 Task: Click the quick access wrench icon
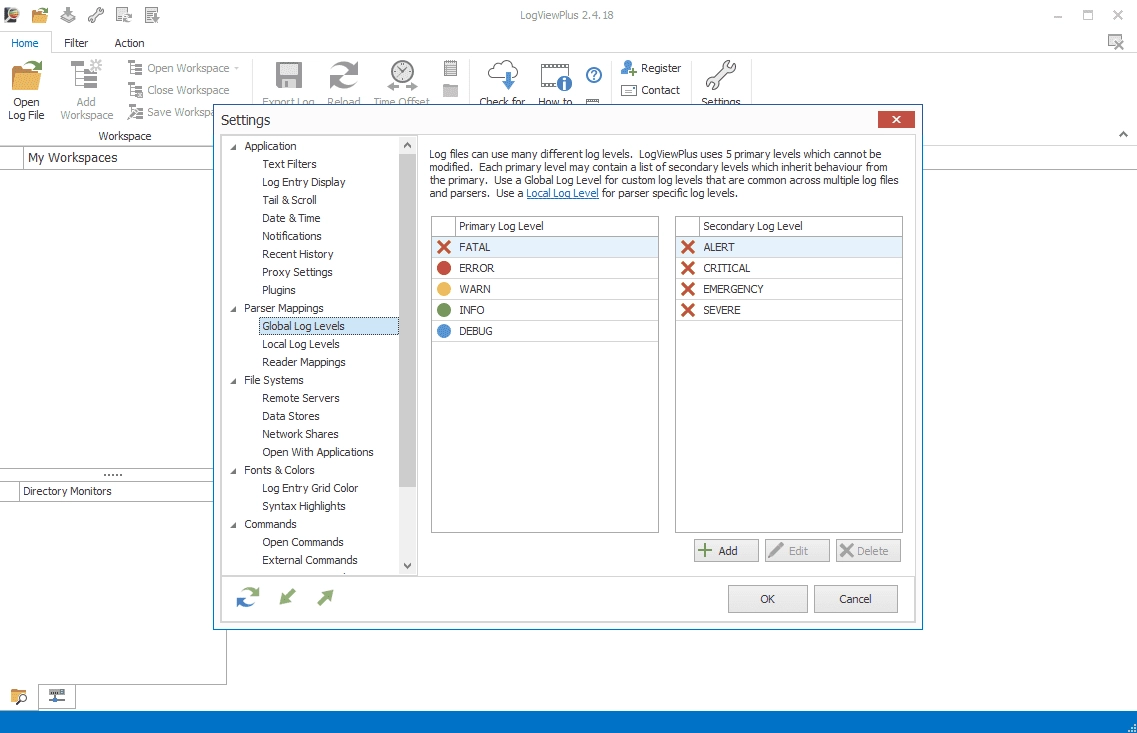(95, 15)
